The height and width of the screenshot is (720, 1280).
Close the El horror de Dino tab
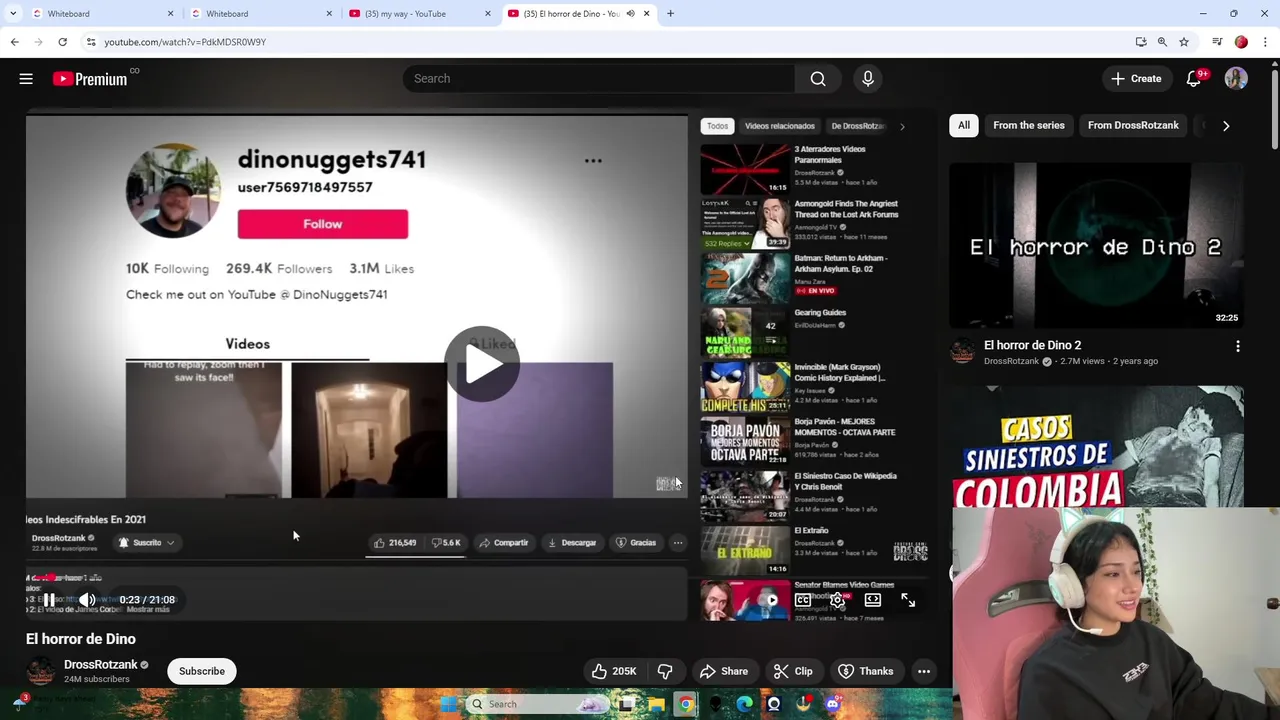646,14
